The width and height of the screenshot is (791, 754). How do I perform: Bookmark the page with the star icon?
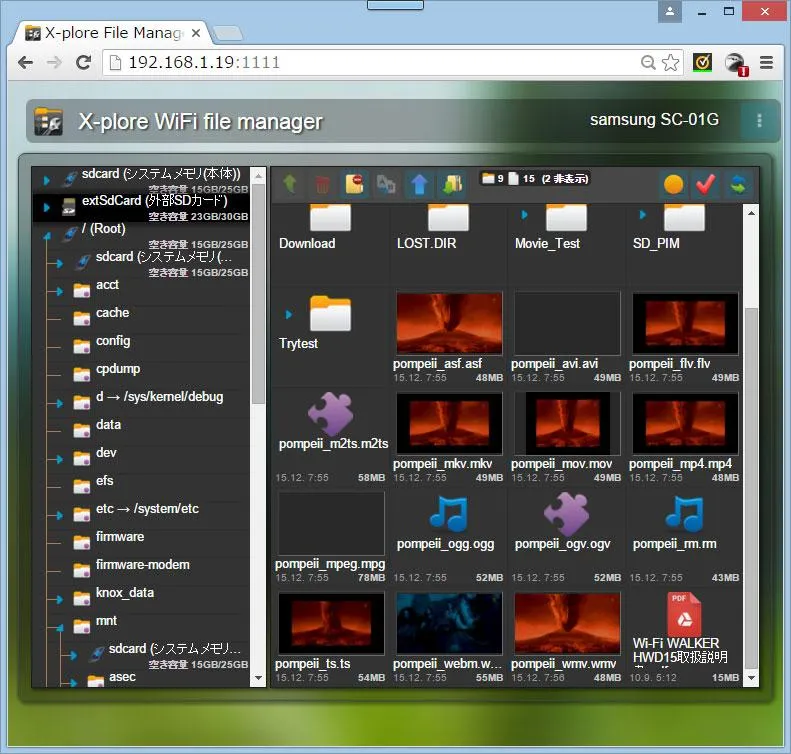point(670,63)
